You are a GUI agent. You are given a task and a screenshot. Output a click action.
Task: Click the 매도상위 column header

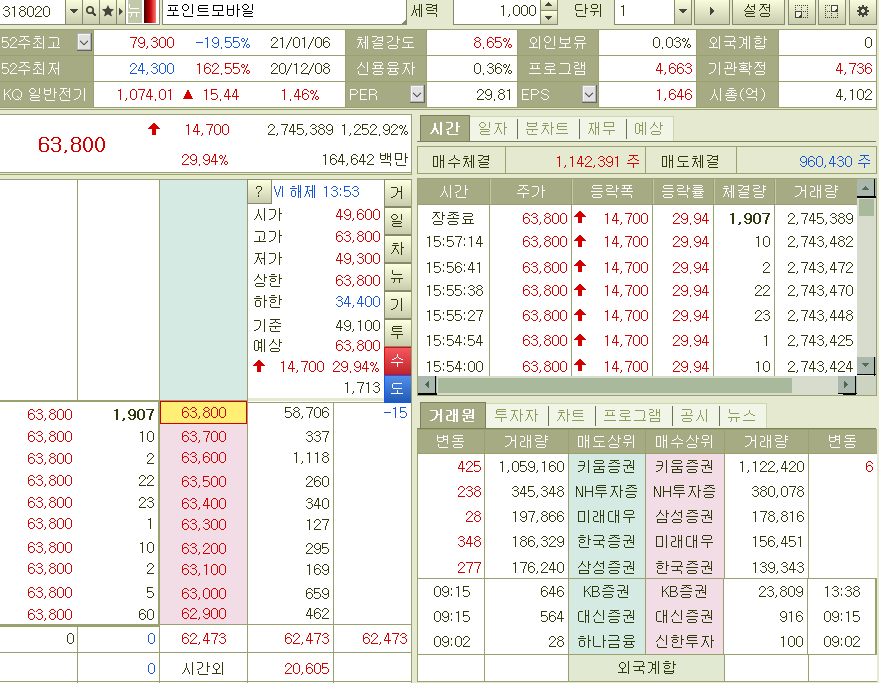click(x=606, y=442)
